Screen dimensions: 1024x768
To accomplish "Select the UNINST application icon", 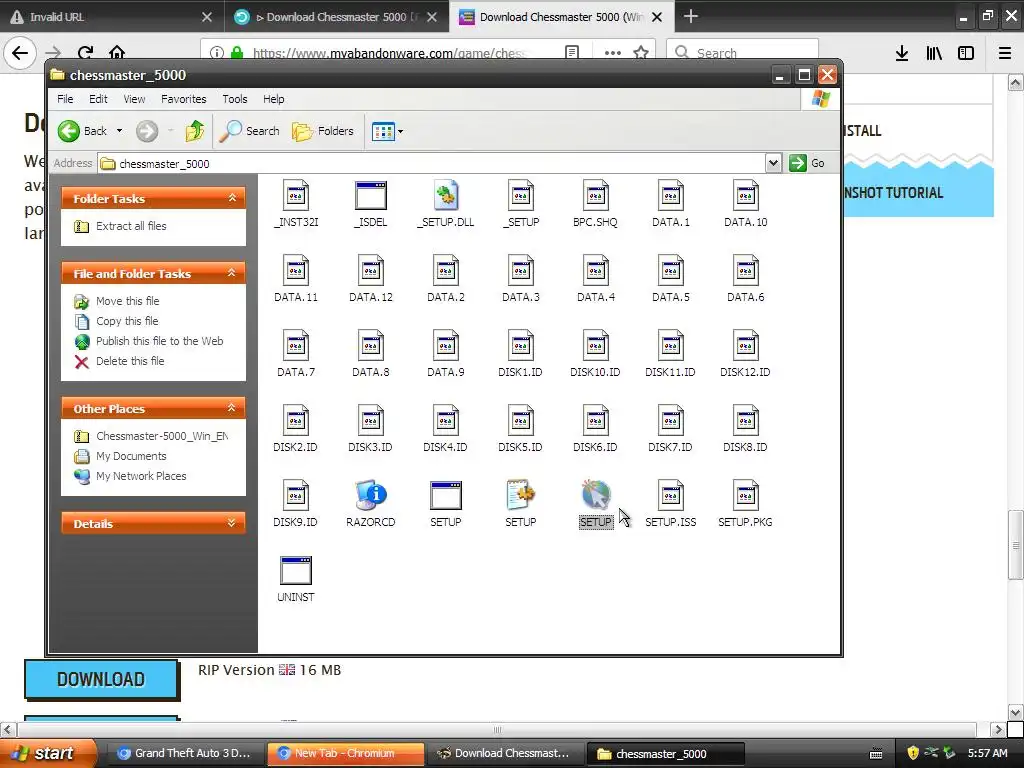I will tap(296, 570).
